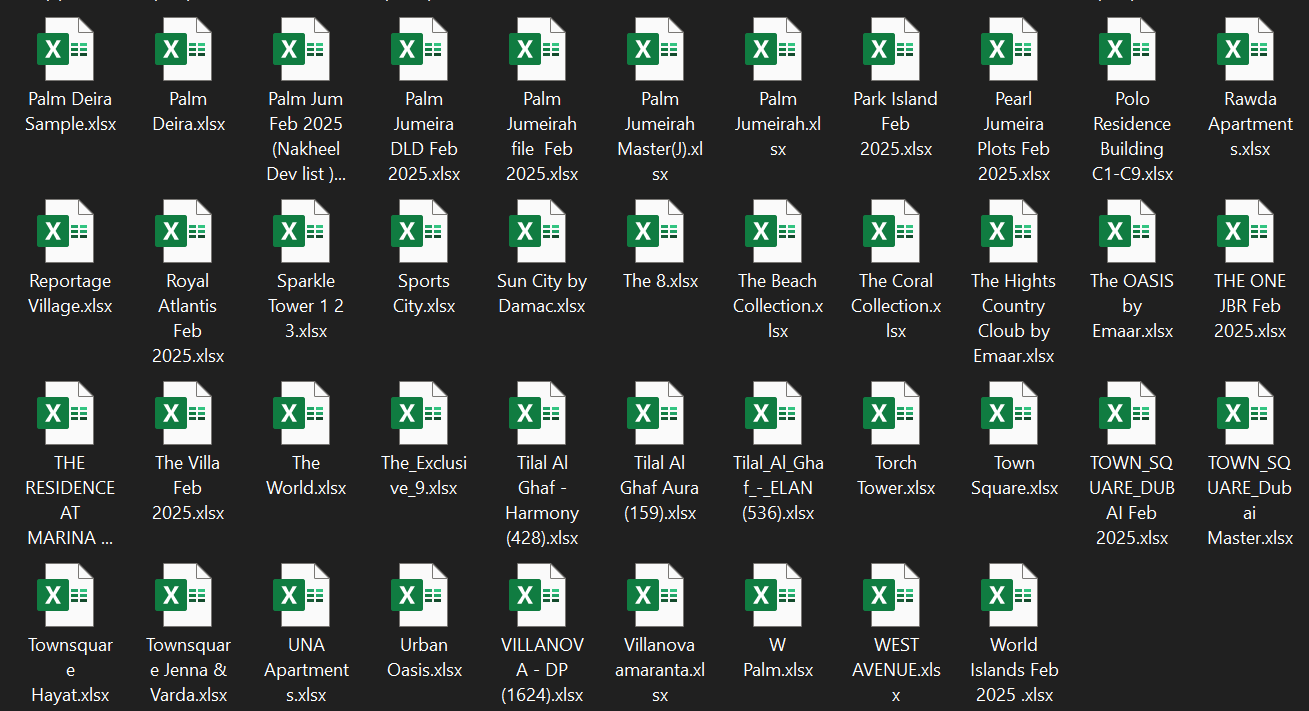
Task: Select the Sun City by Damac.xlsx label
Action: point(542,293)
